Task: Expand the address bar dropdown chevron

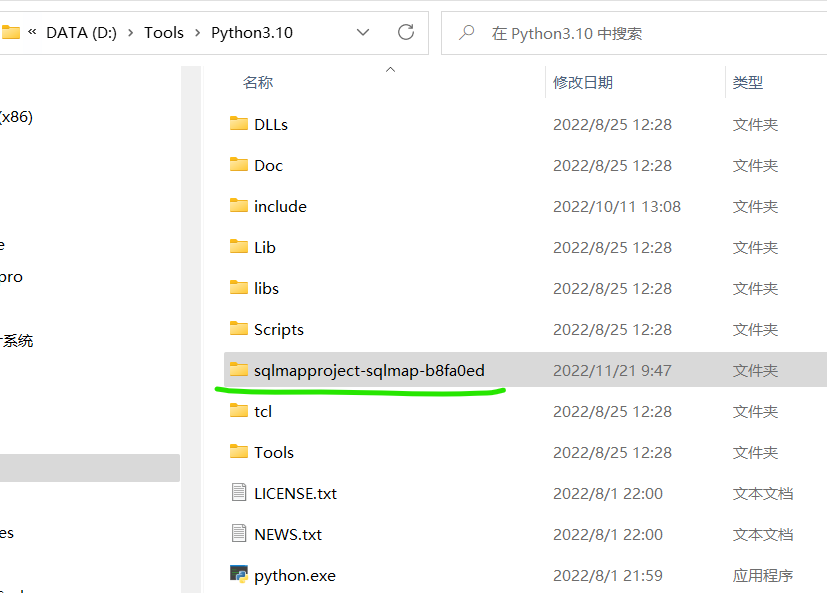Action: (363, 32)
